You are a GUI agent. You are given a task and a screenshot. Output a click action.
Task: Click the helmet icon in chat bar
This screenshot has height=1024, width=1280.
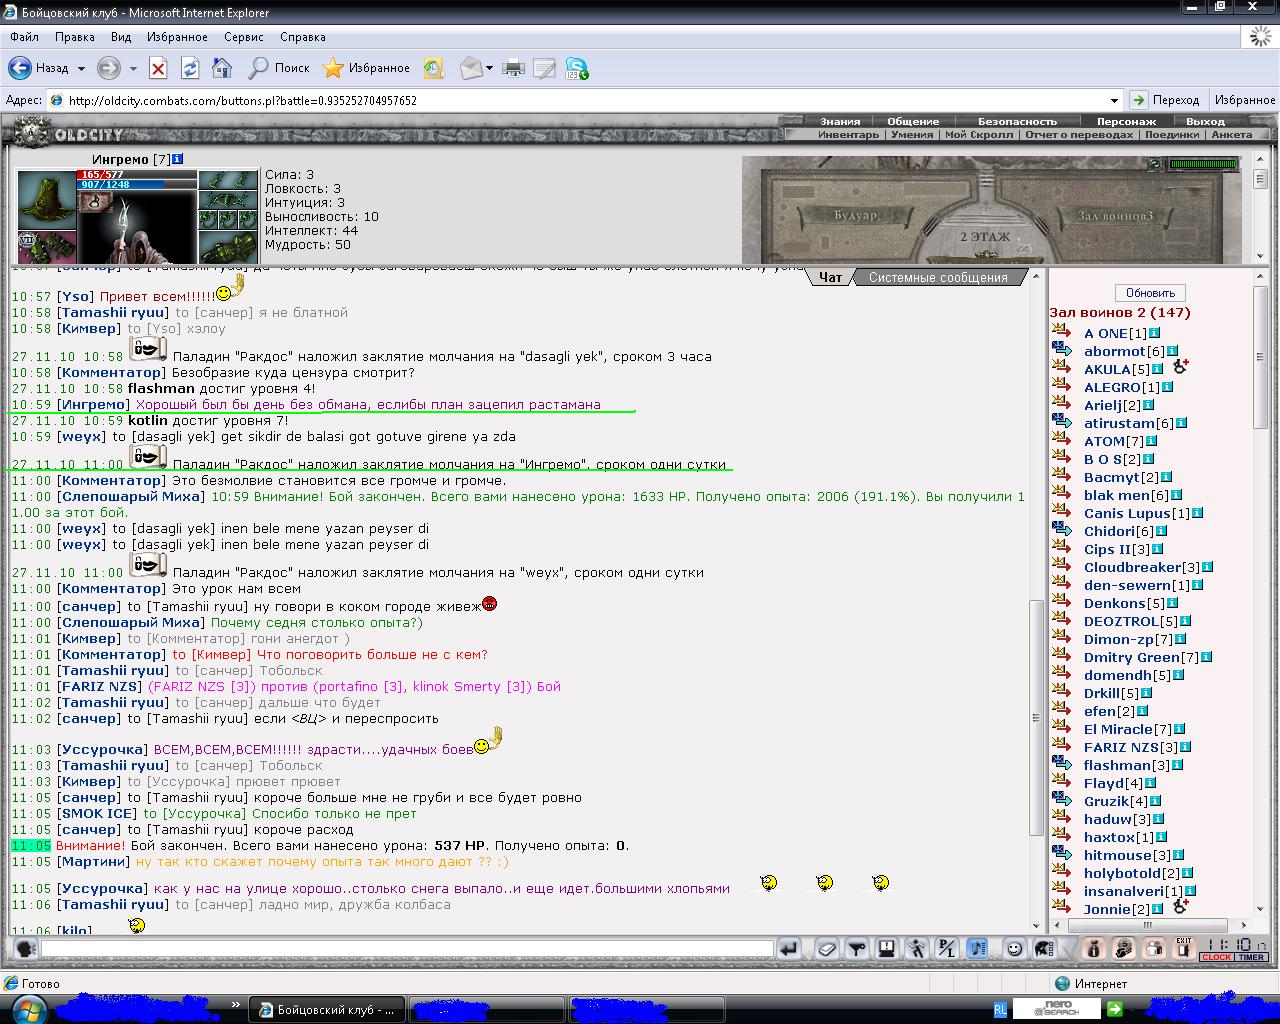[x=1044, y=949]
